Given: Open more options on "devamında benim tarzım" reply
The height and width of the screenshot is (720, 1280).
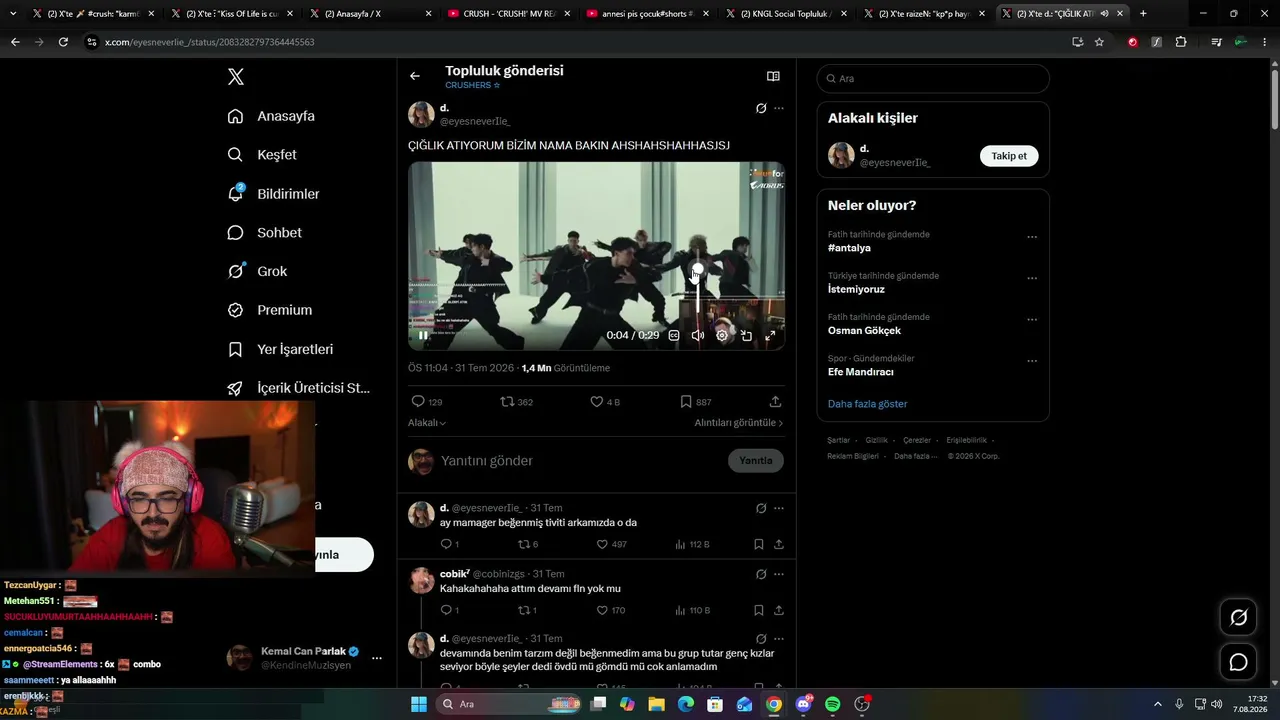Looking at the screenshot, I should 779,638.
